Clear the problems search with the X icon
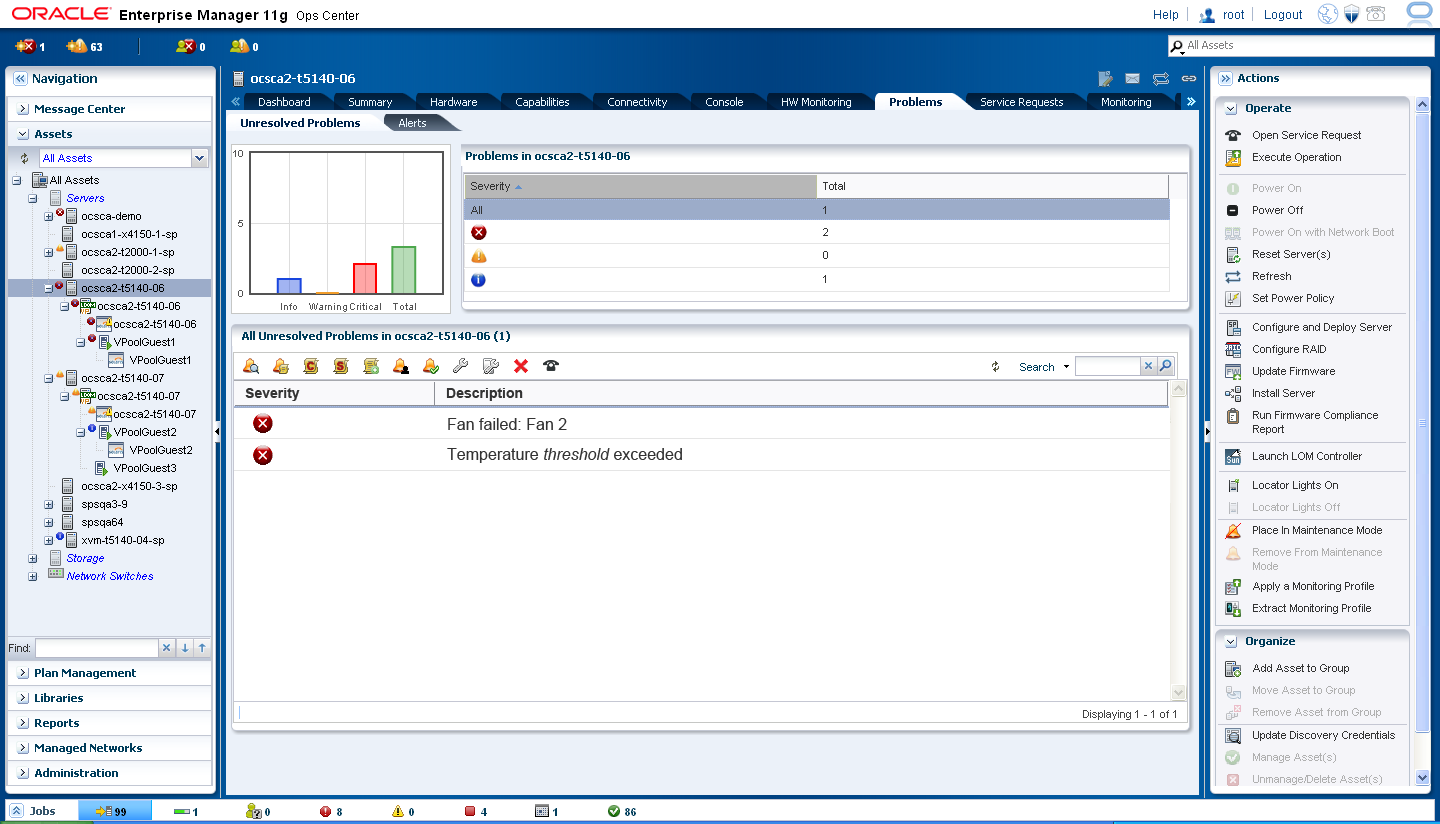Viewport: 1440px width, 824px height. [x=1149, y=367]
